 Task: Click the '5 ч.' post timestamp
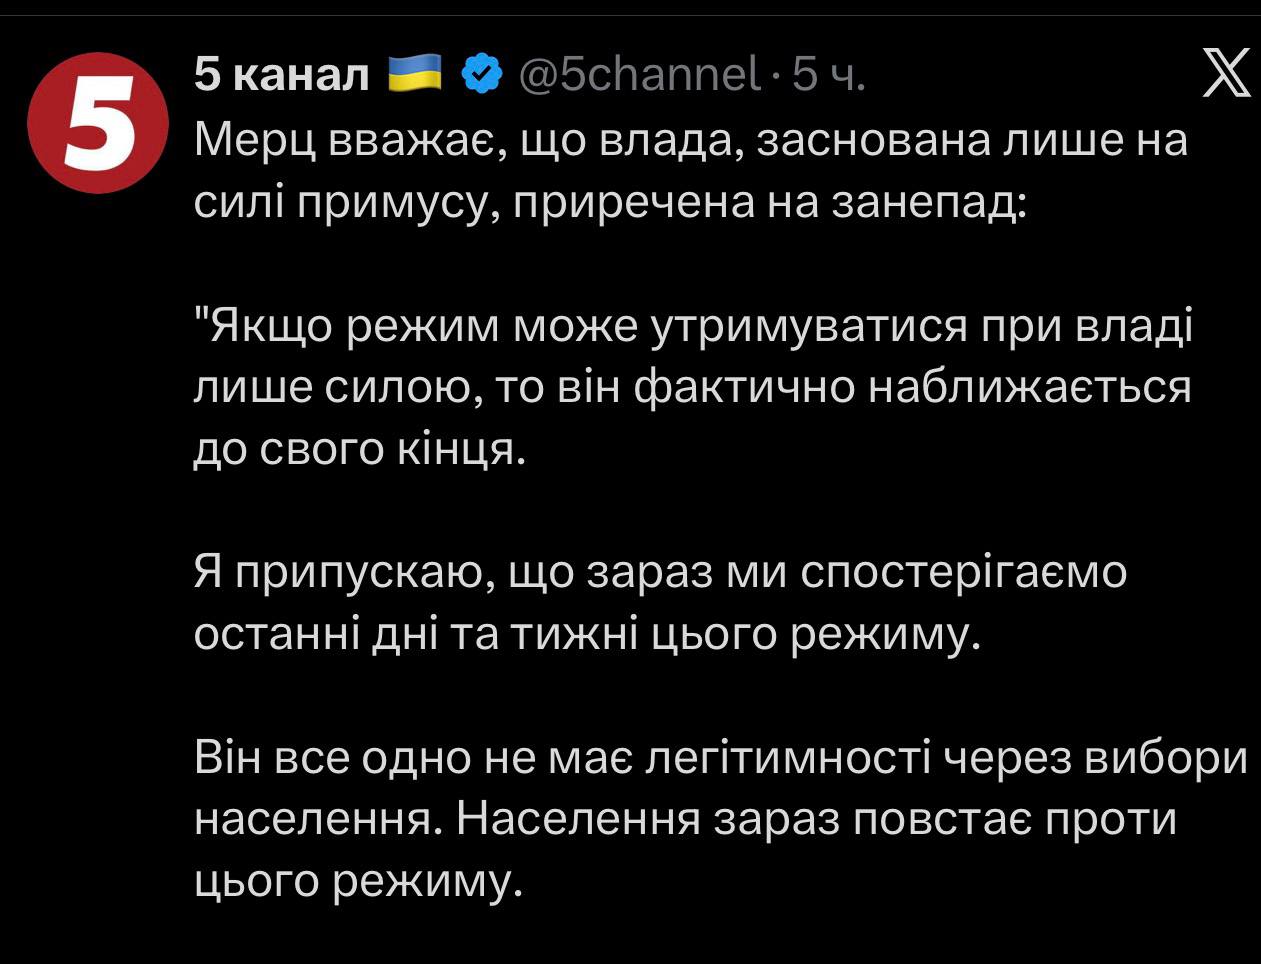pos(828,74)
